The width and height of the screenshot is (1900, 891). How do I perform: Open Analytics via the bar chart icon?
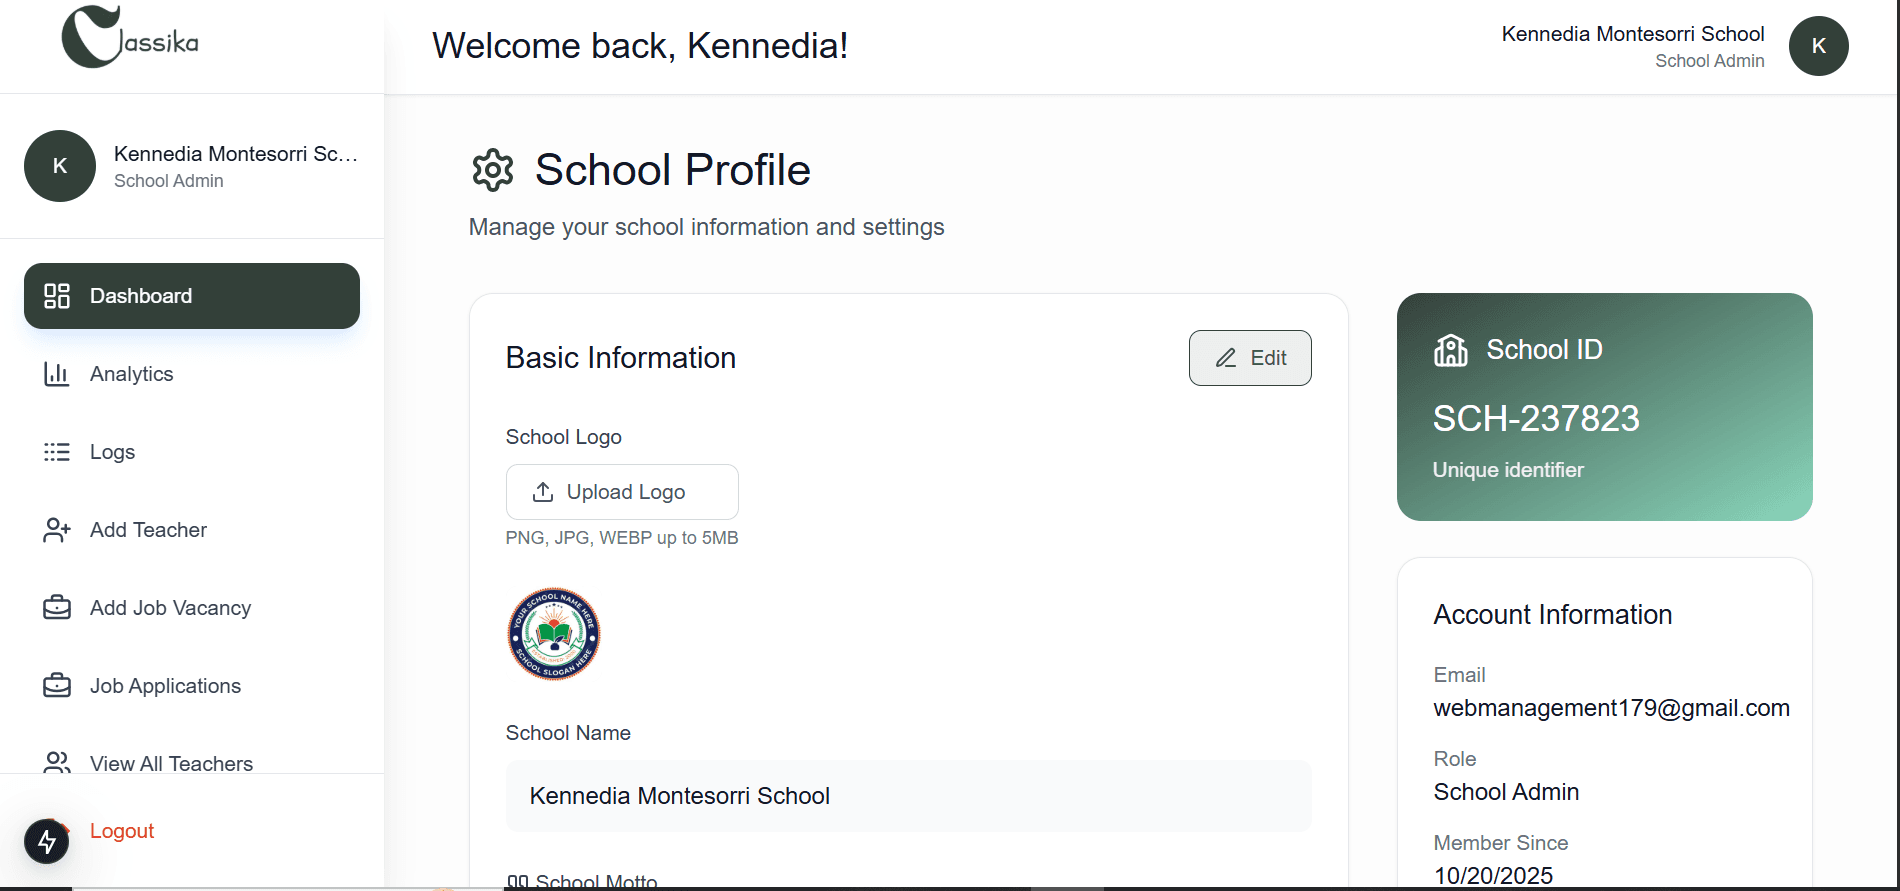tap(57, 373)
